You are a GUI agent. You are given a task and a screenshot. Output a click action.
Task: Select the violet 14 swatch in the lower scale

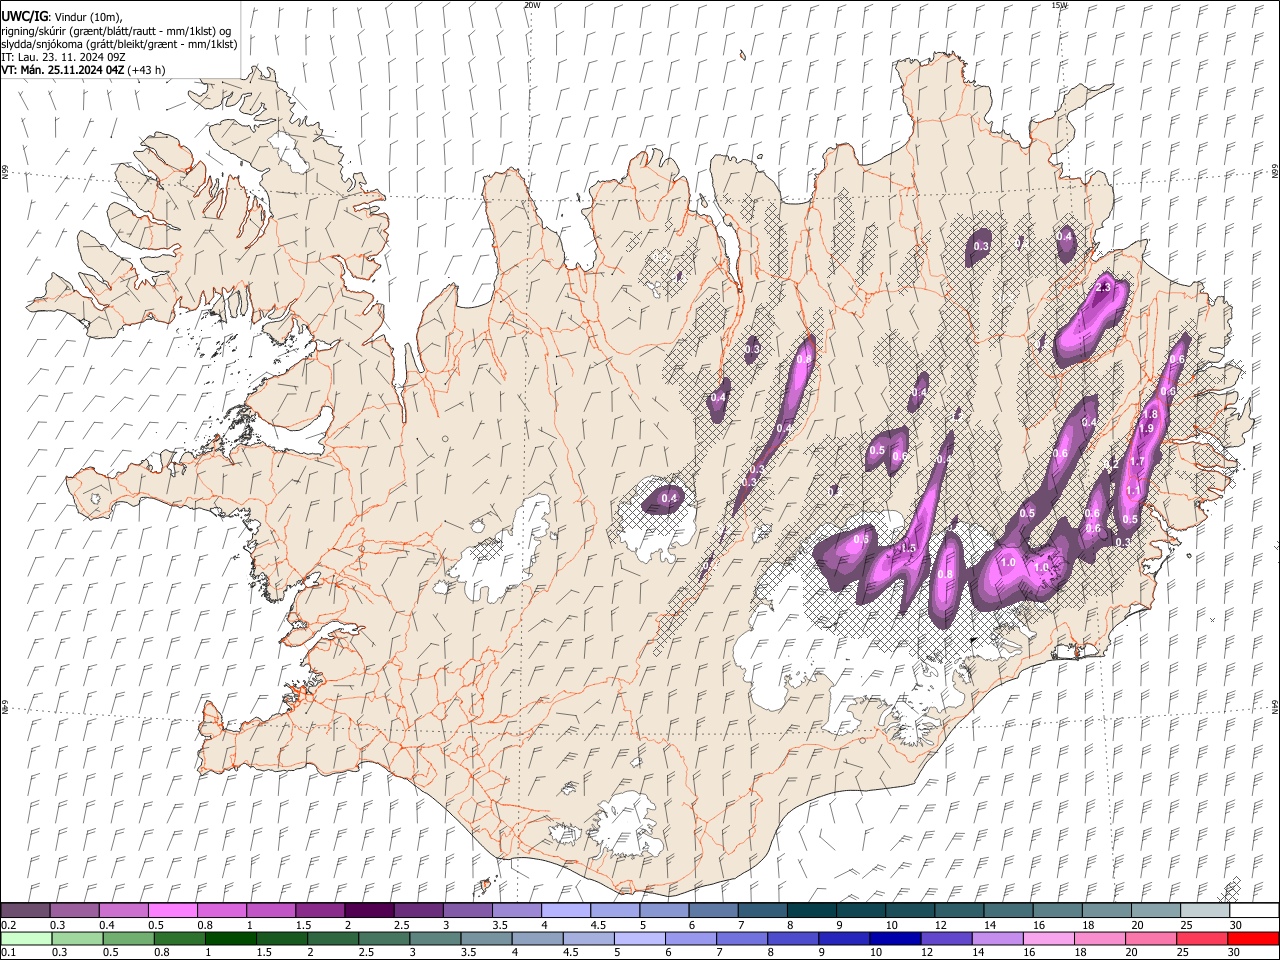[997, 938]
